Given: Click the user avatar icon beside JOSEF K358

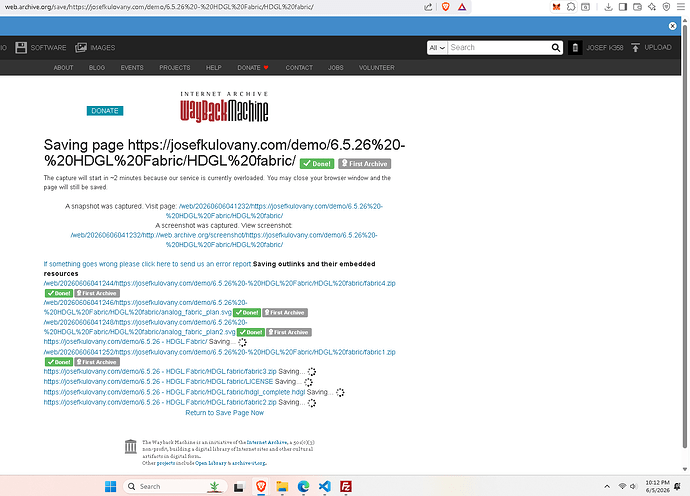Looking at the screenshot, I should pyautogui.click(x=575, y=48).
